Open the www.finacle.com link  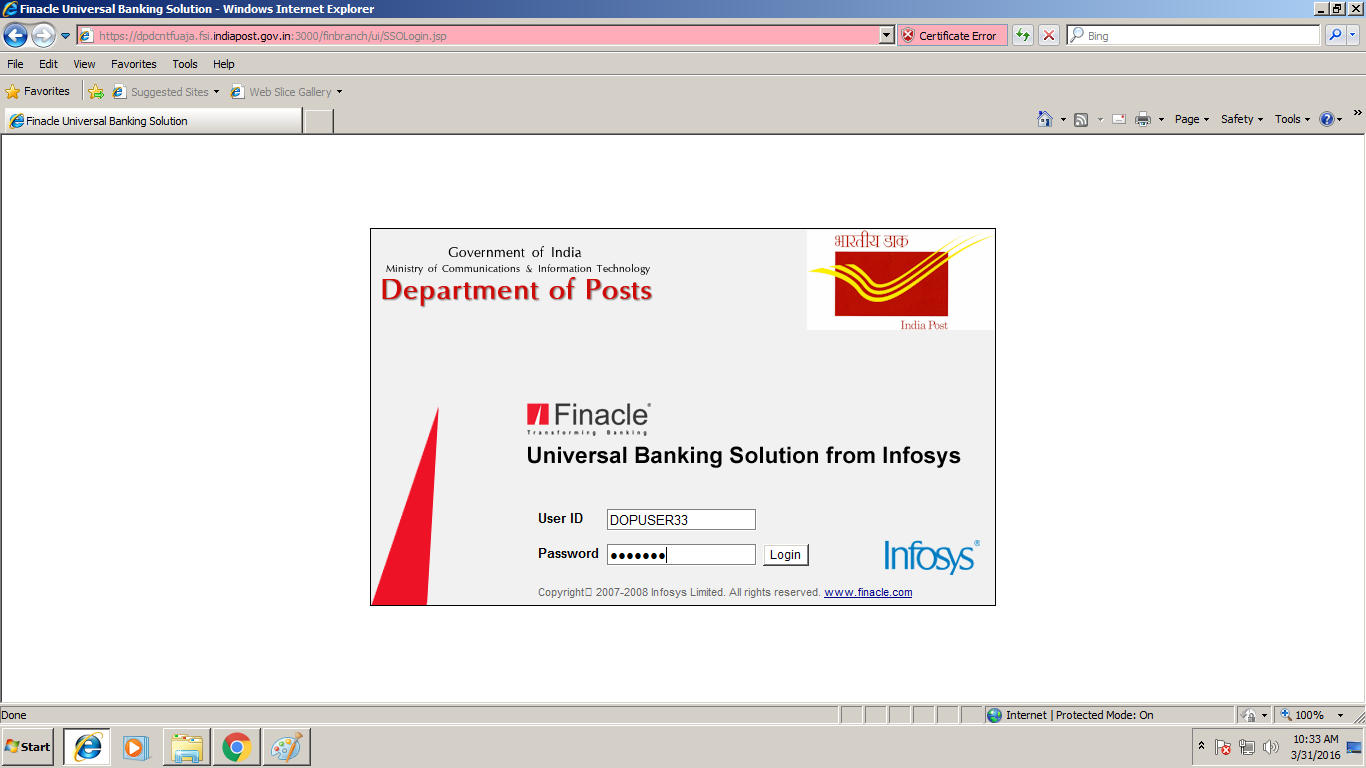[x=868, y=592]
